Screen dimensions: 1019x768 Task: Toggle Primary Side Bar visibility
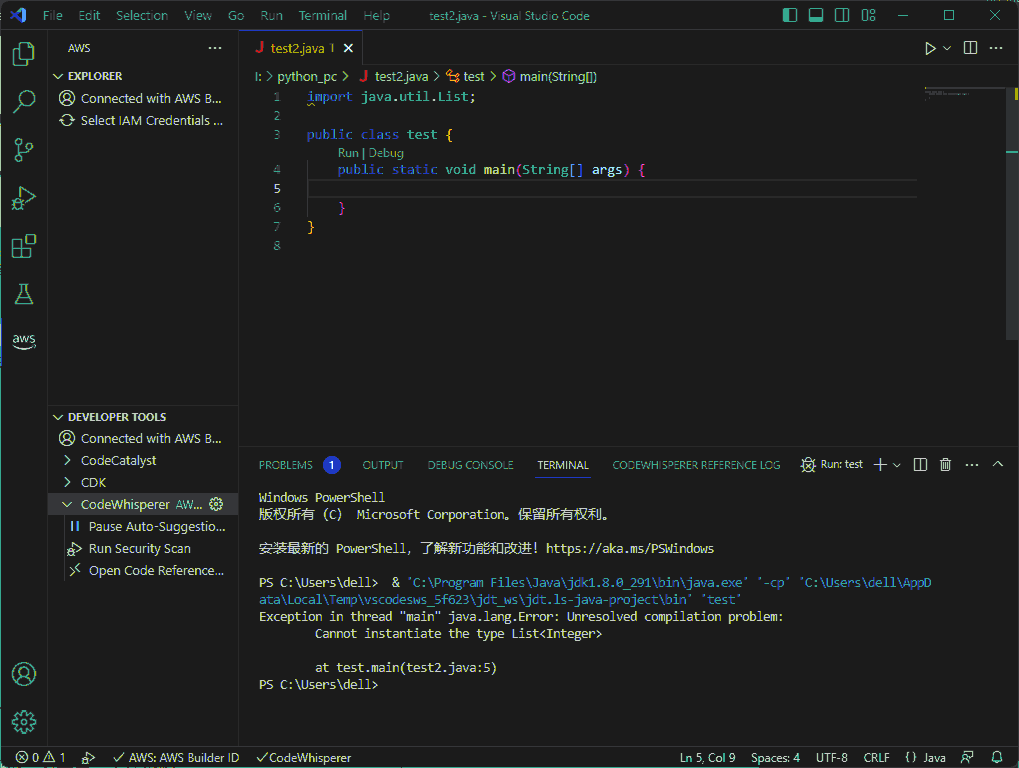point(790,15)
